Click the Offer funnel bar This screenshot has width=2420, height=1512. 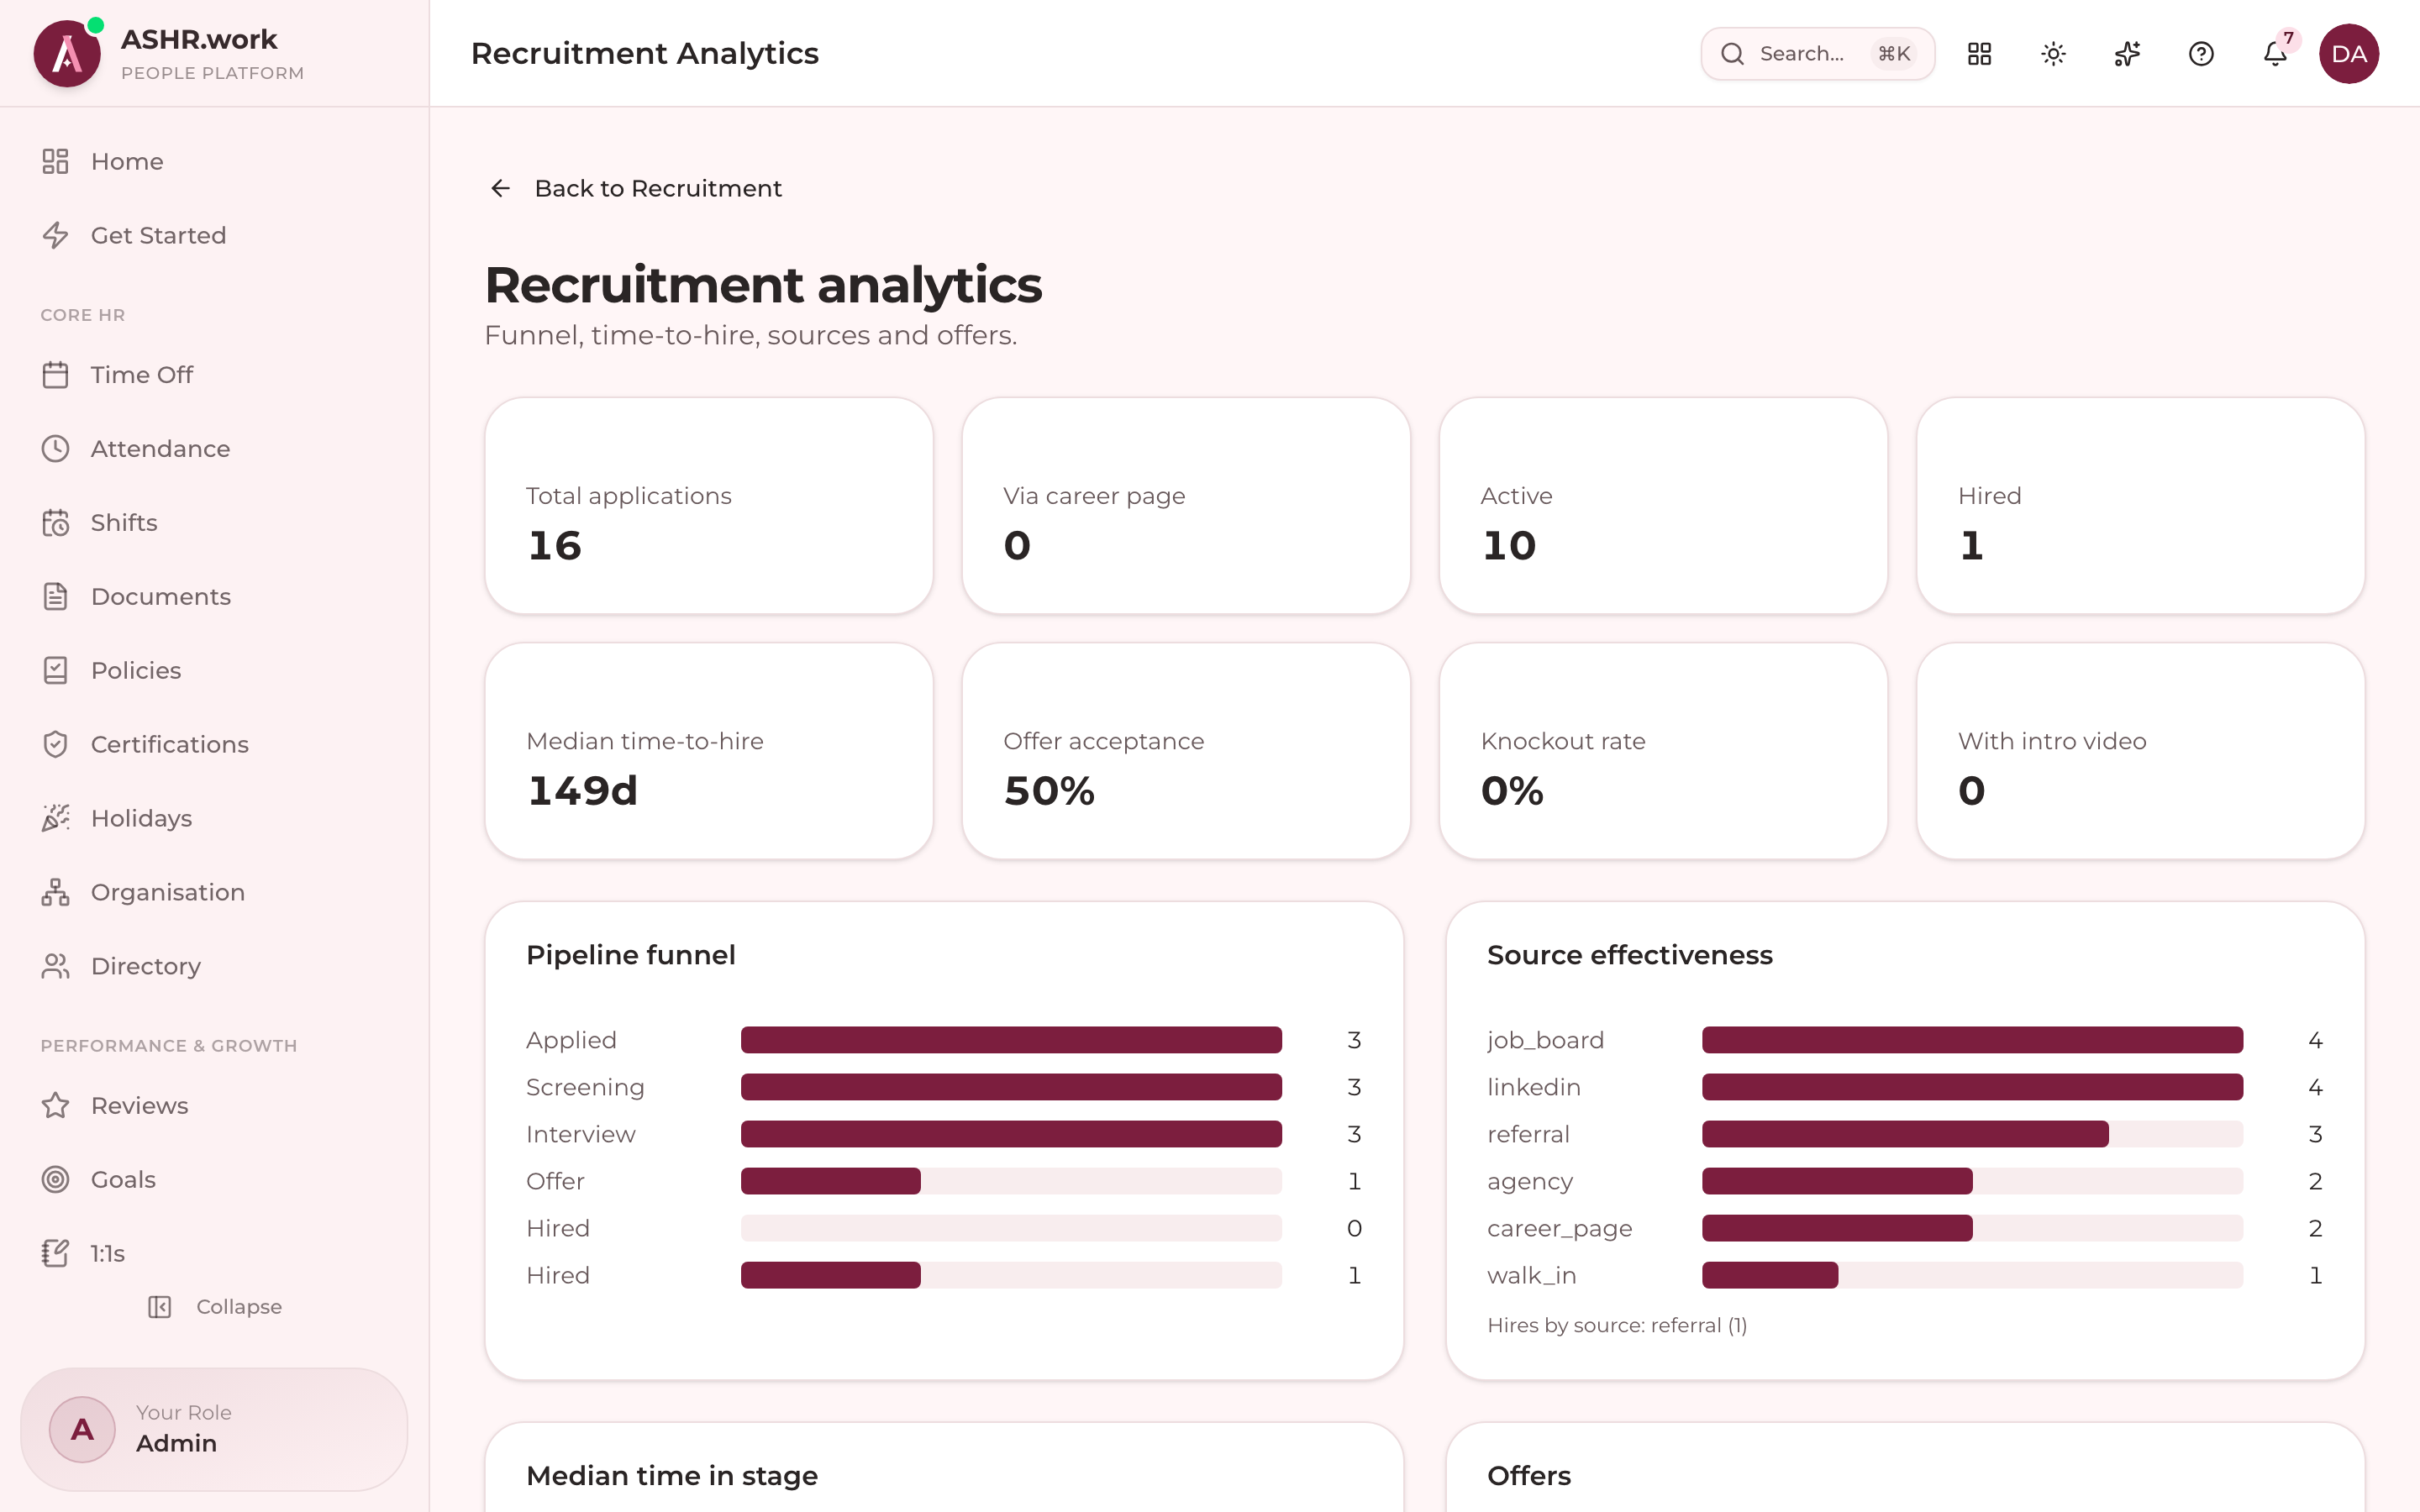[1011, 1181]
